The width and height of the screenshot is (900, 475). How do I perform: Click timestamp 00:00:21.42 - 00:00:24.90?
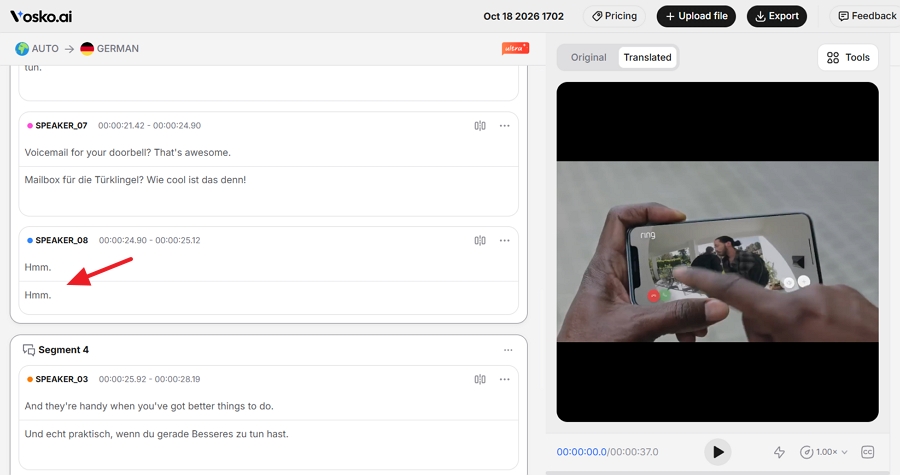coord(149,126)
